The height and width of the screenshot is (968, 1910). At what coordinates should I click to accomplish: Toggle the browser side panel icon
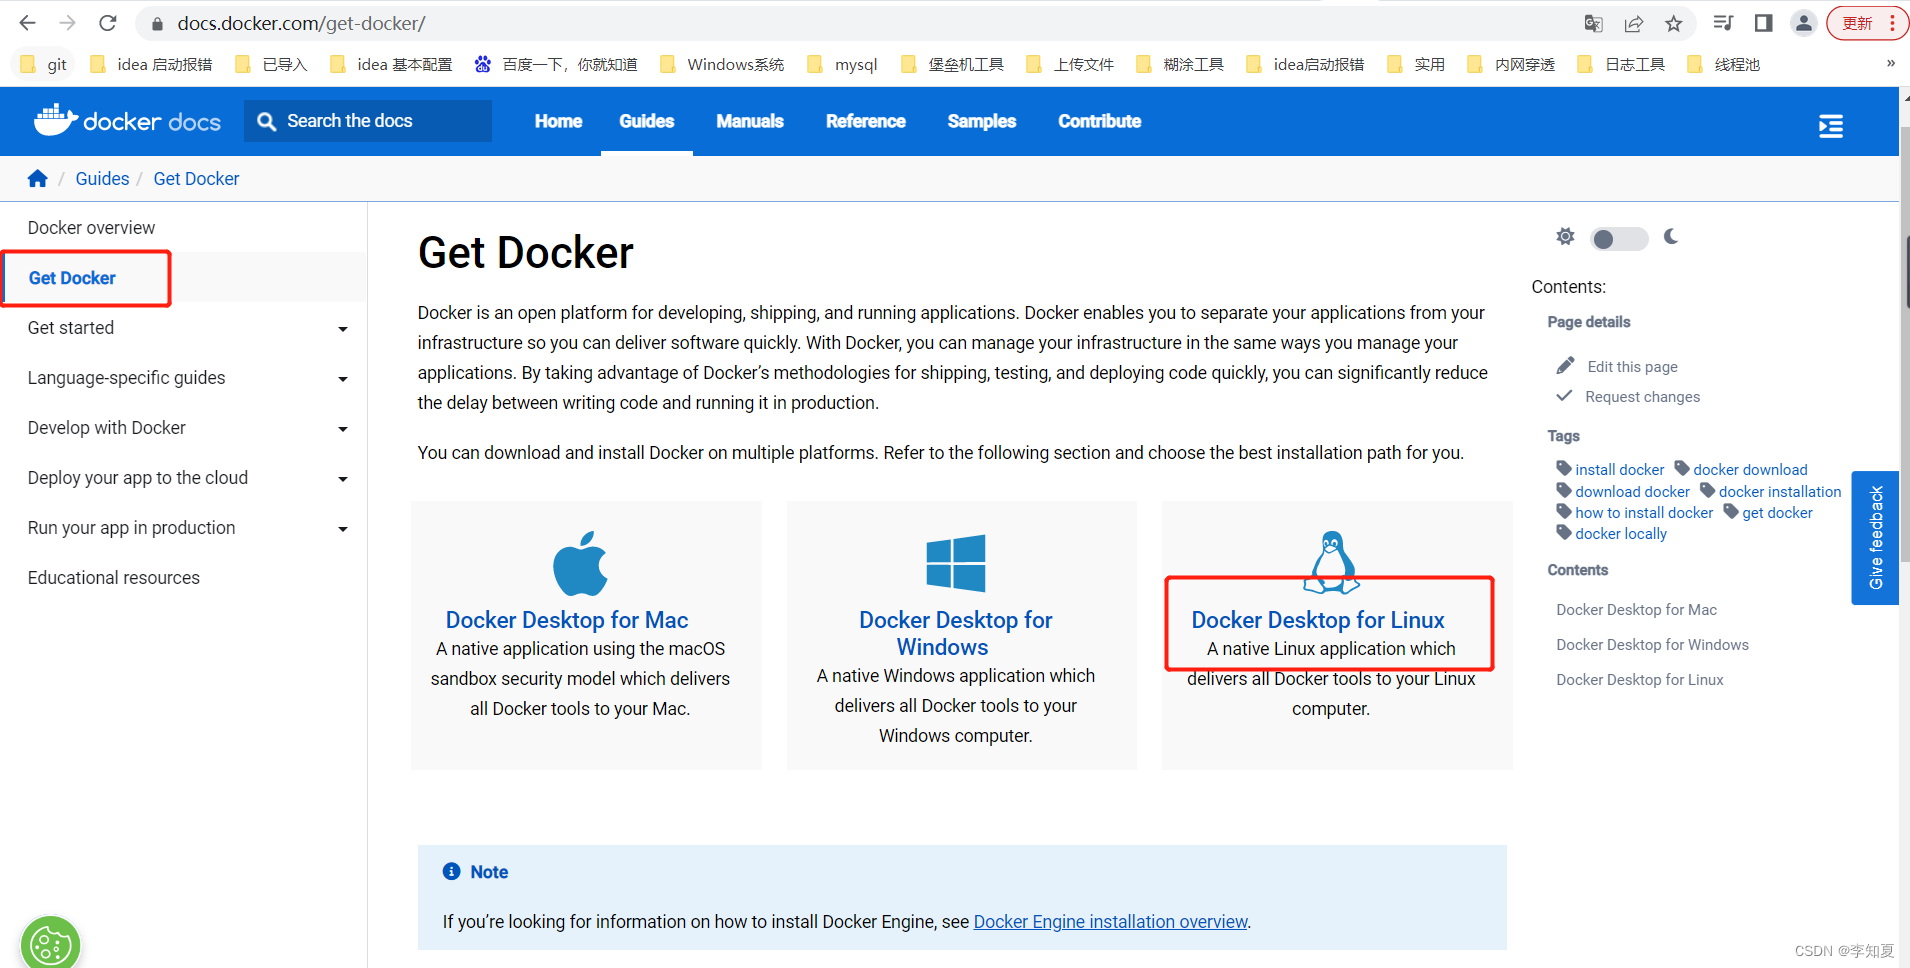pyautogui.click(x=1764, y=23)
